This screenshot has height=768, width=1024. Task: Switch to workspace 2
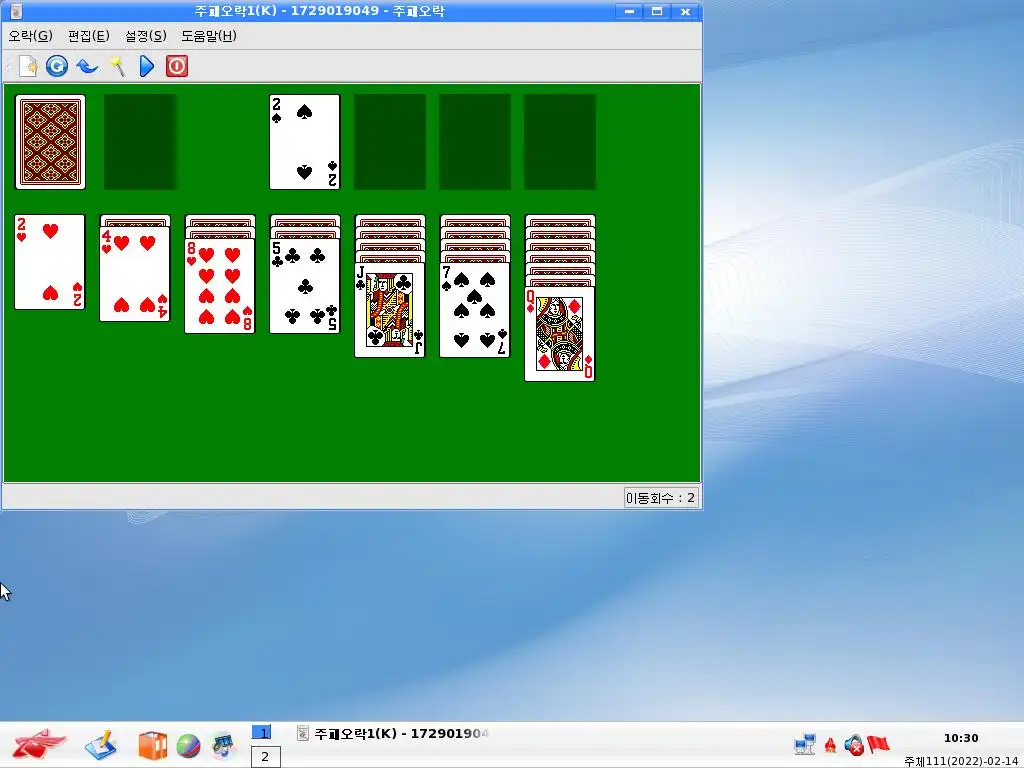[265, 757]
